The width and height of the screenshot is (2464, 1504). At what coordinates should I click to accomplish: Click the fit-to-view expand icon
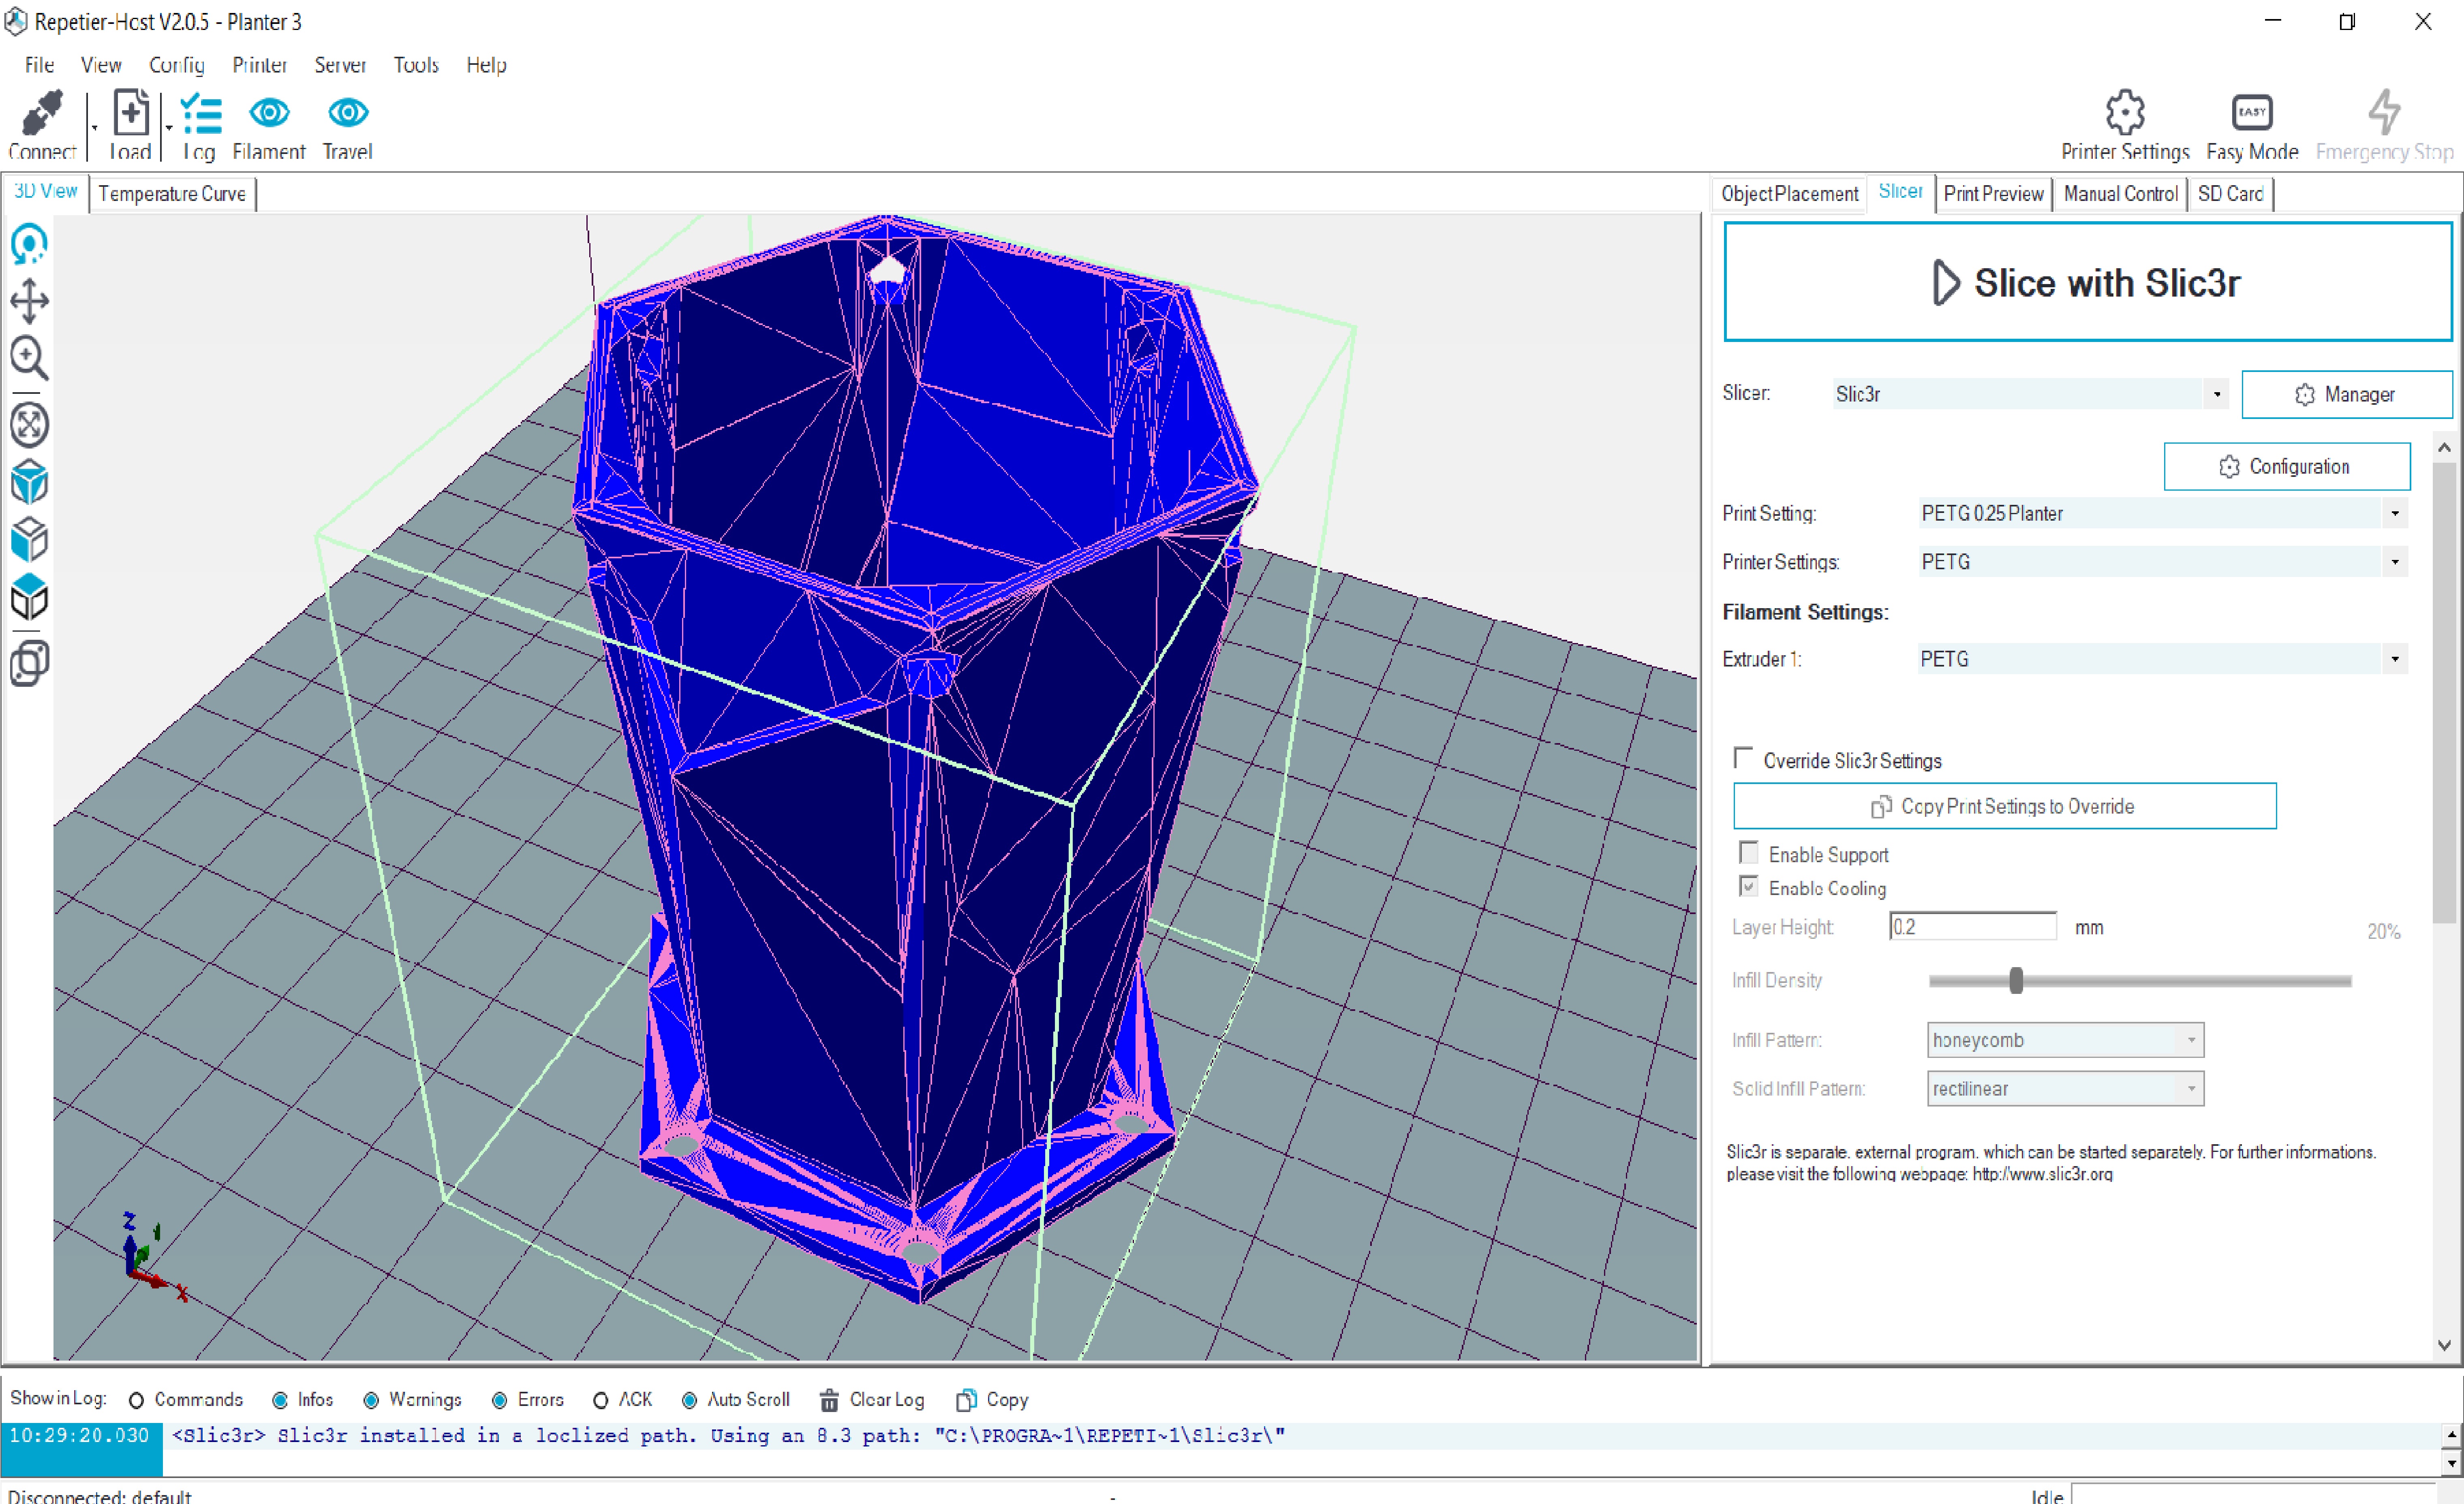coord(29,425)
